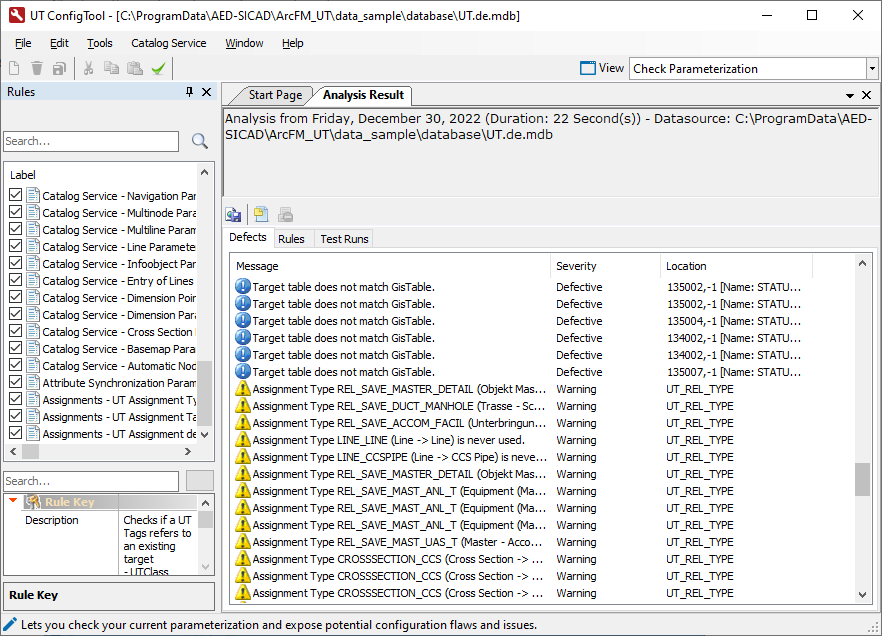
Task: Open the Tools menu
Action: [100, 43]
